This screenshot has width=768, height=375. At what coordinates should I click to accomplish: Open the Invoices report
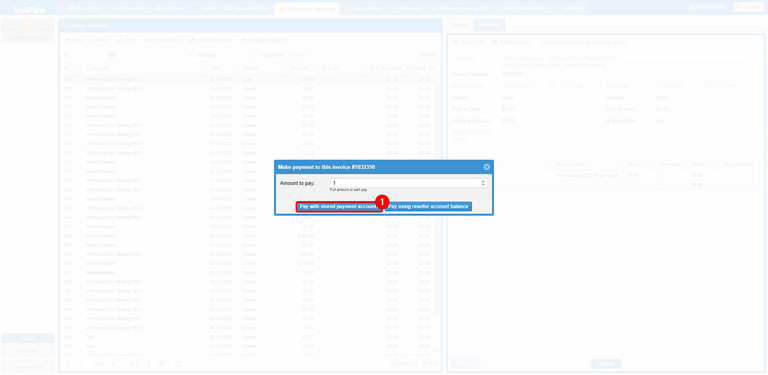pyautogui.click(x=211, y=40)
